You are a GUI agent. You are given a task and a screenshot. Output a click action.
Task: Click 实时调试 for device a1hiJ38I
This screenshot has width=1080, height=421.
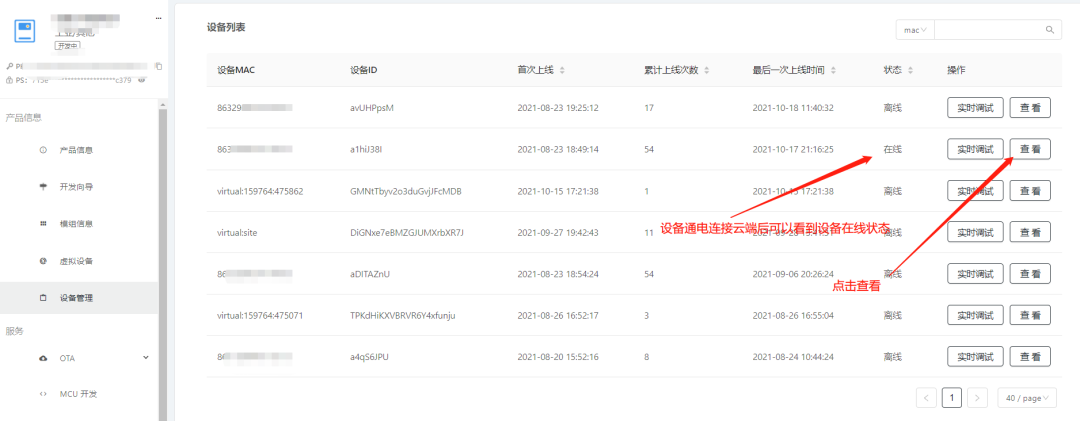(x=975, y=150)
